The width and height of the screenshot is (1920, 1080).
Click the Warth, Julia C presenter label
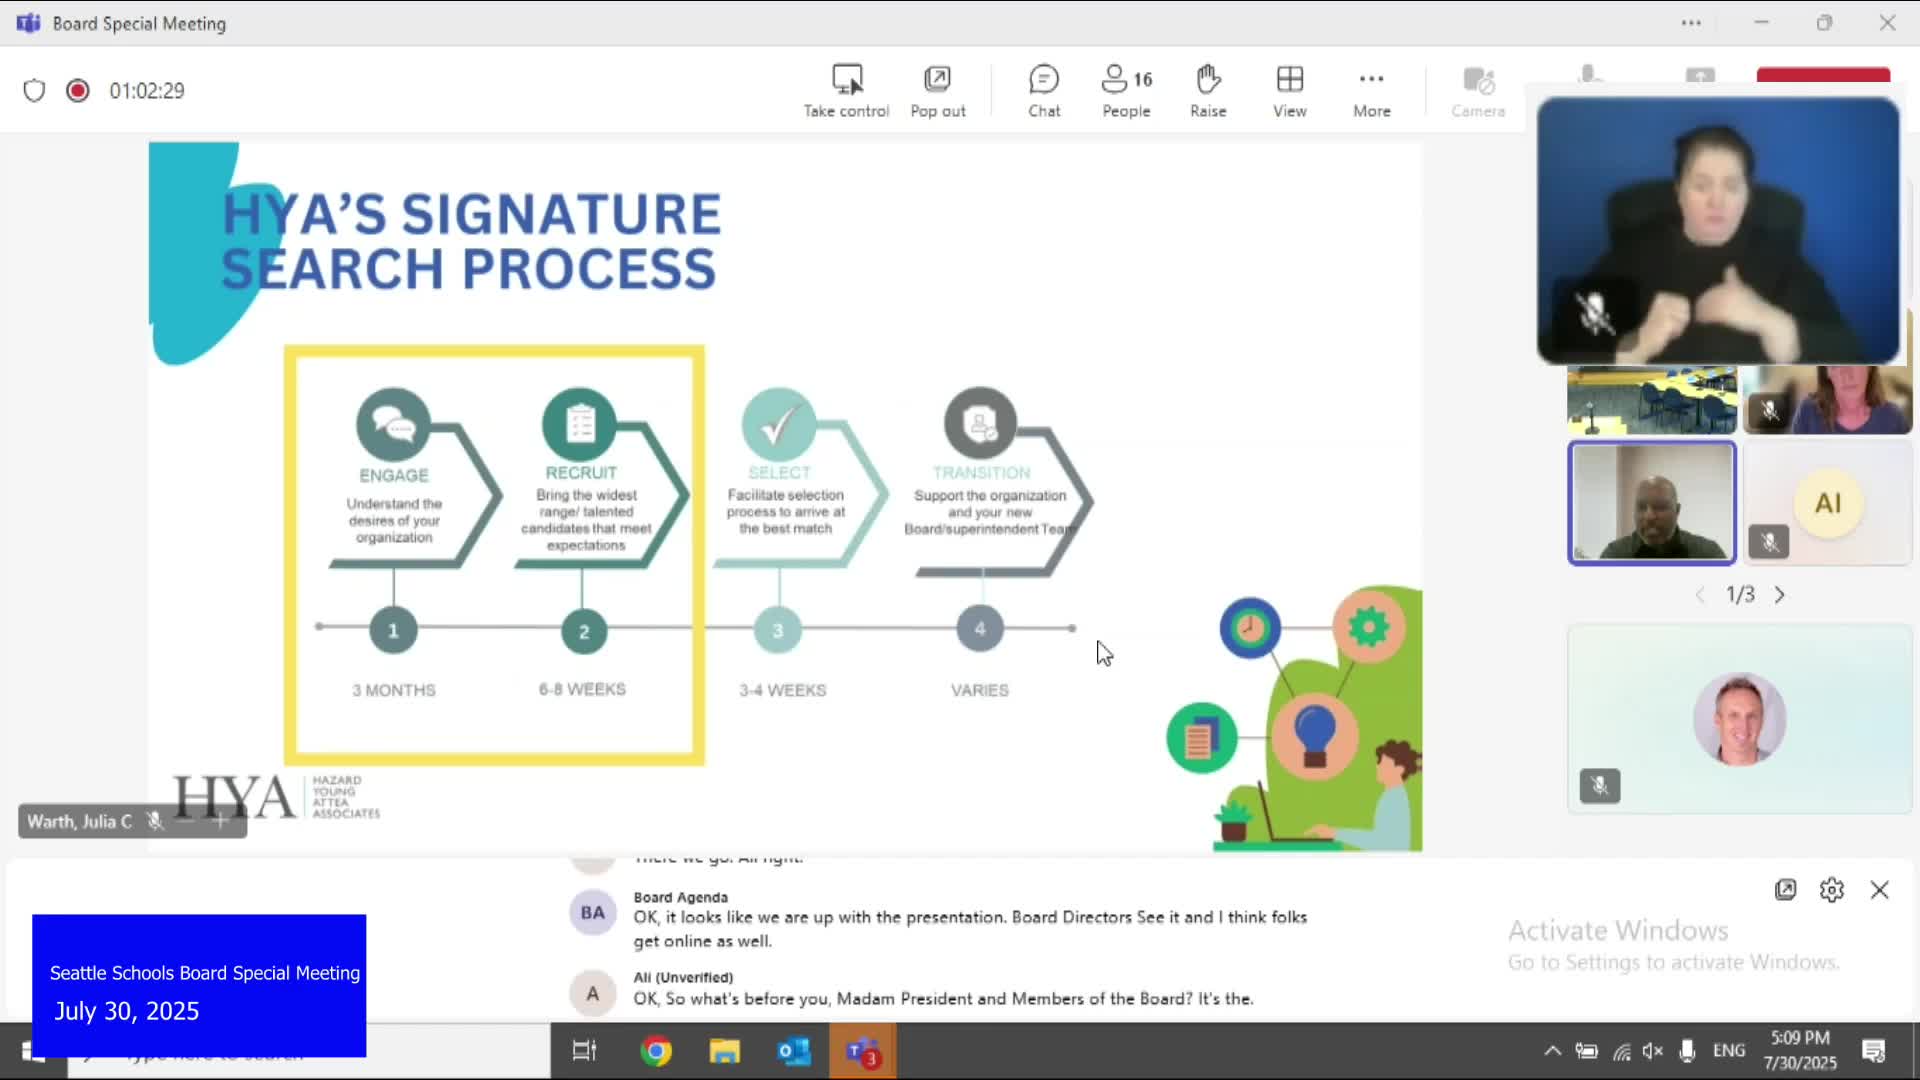79,821
